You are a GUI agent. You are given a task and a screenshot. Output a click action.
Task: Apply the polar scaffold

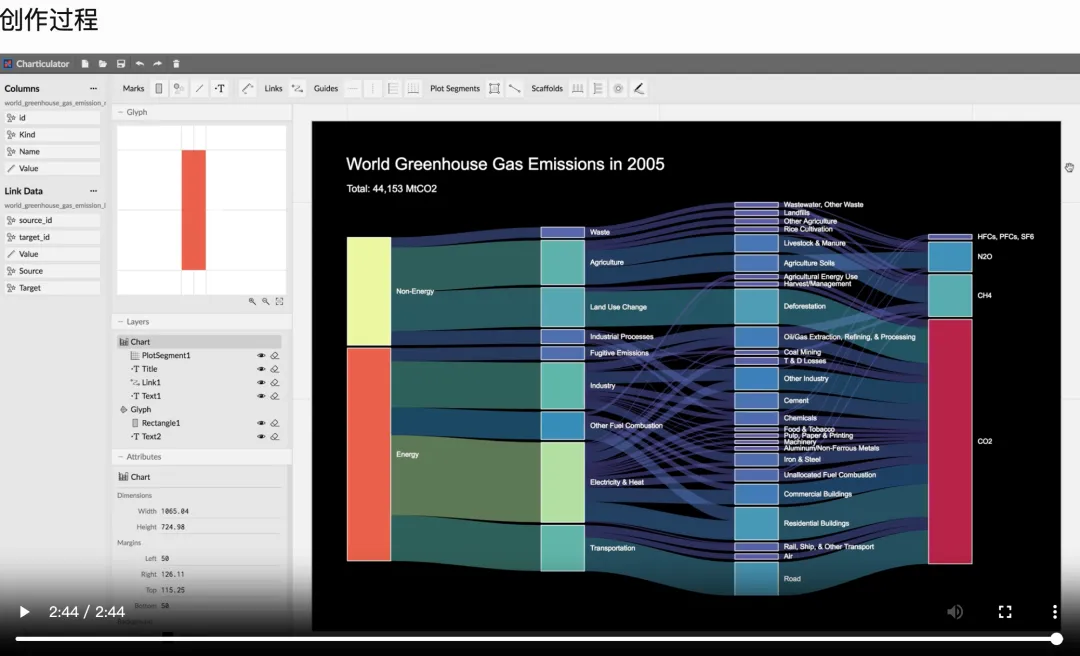coord(619,88)
